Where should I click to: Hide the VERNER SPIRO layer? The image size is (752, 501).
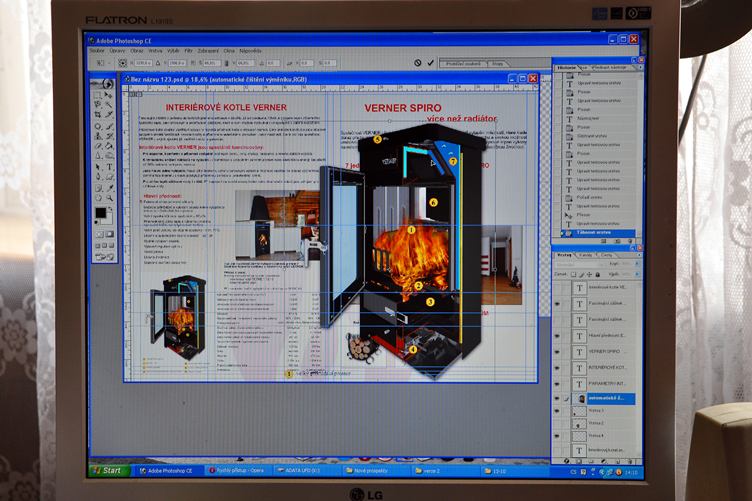pos(558,352)
